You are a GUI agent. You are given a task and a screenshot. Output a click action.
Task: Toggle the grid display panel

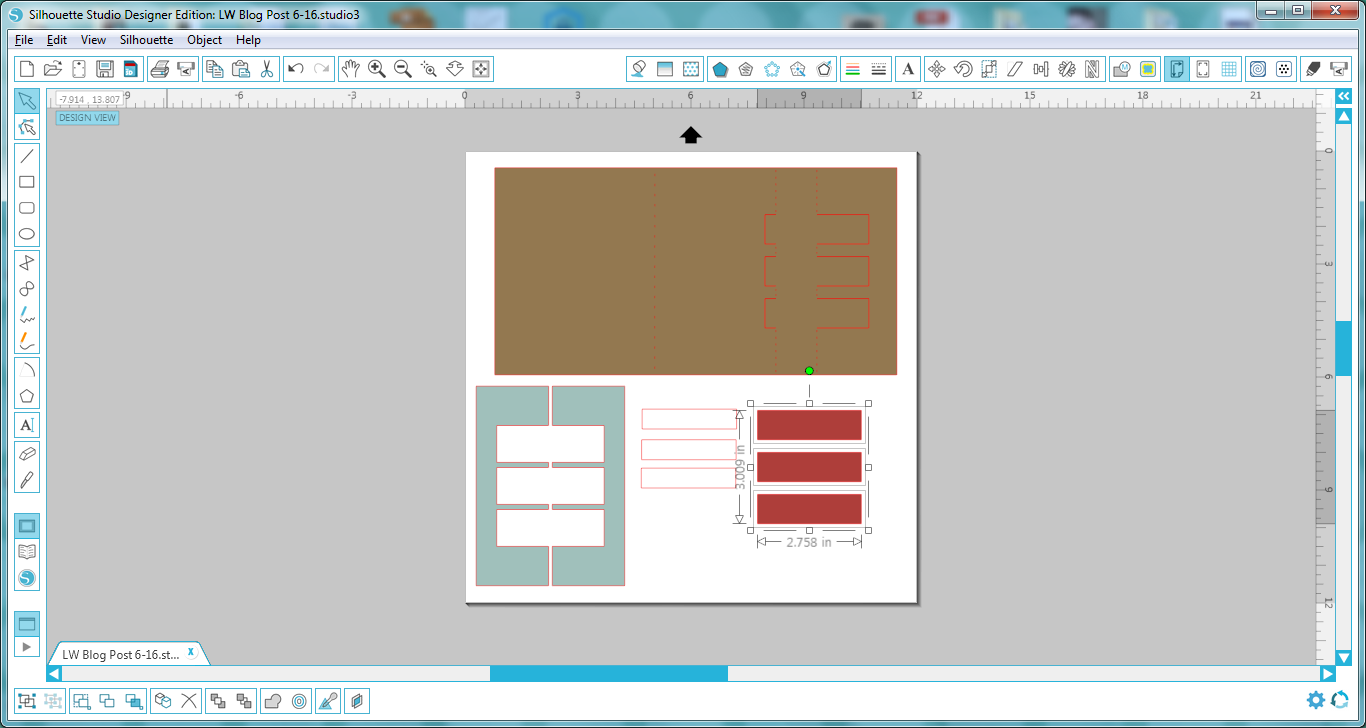[x=1229, y=69]
